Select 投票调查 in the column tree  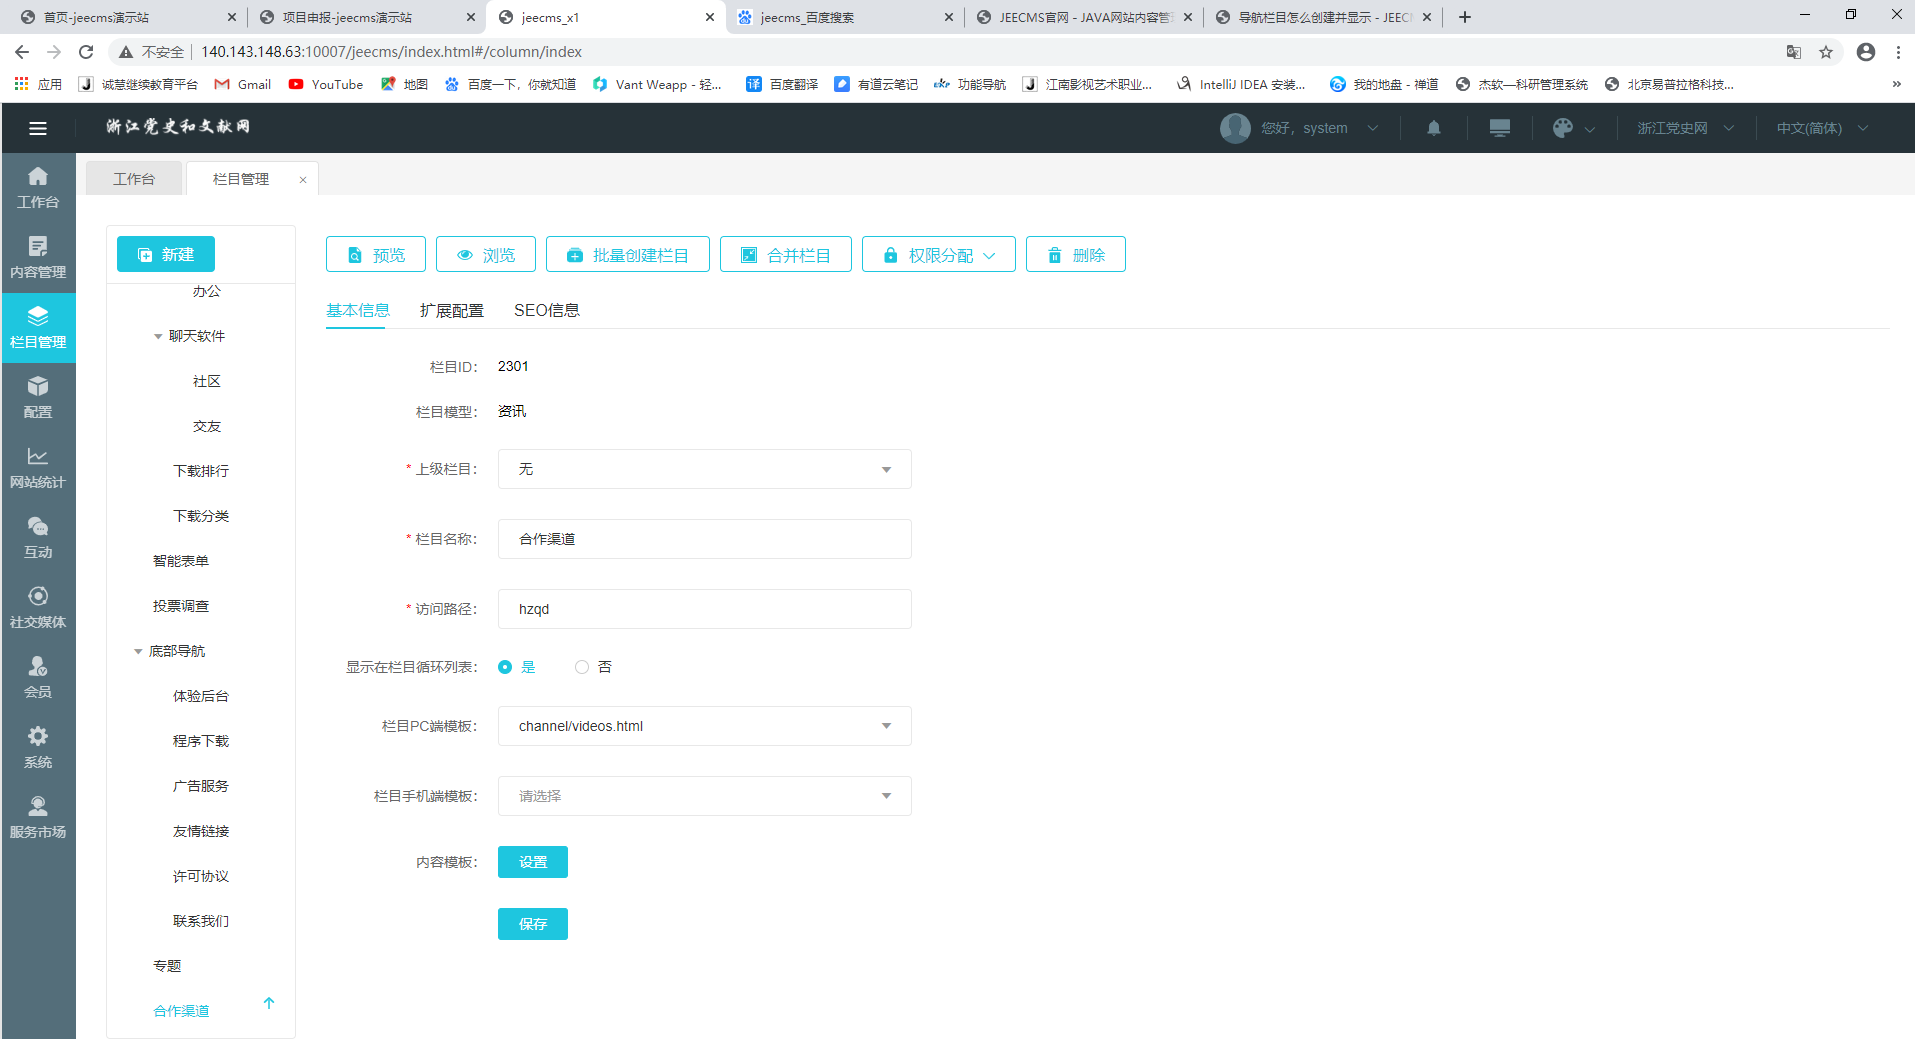point(181,606)
